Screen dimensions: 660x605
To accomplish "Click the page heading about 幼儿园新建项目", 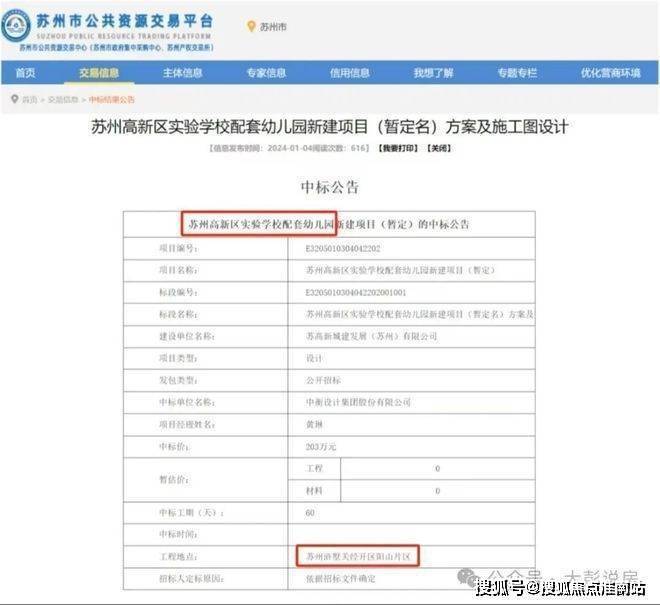I will click(x=330, y=127).
